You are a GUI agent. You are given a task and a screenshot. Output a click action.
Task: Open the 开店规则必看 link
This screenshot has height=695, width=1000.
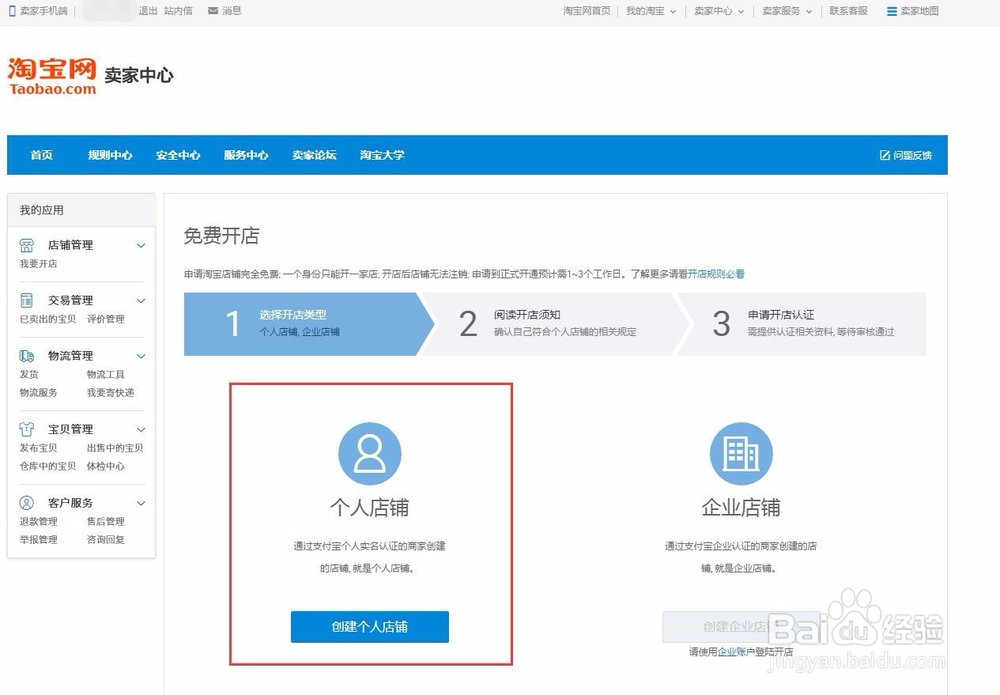pos(716,274)
